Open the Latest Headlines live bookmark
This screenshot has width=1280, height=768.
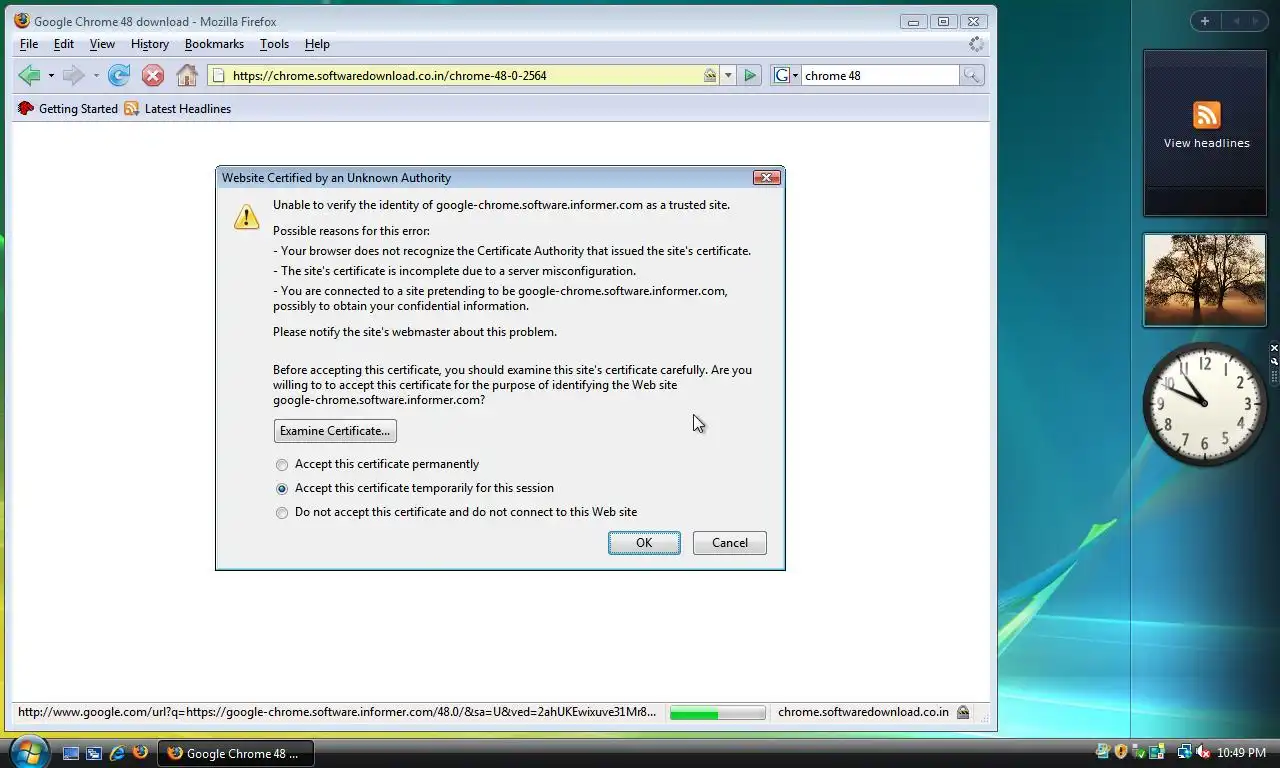pos(178,108)
